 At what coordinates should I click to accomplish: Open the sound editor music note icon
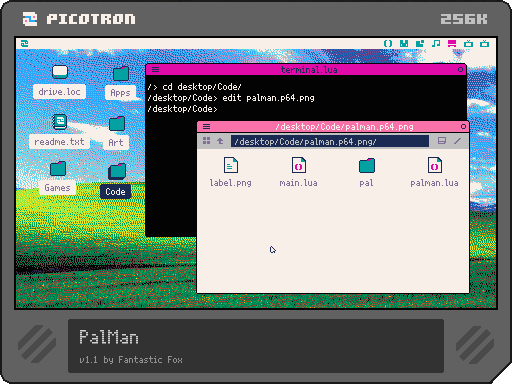(x=436, y=43)
